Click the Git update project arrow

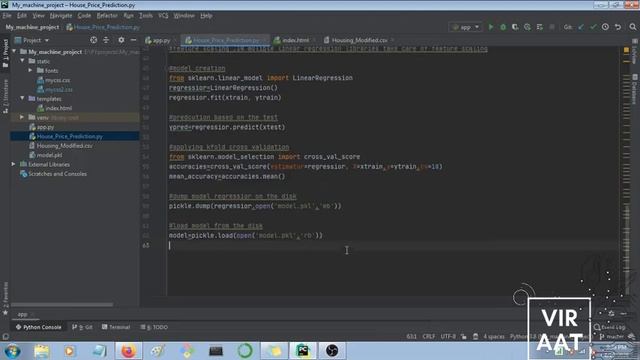click(581, 27)
